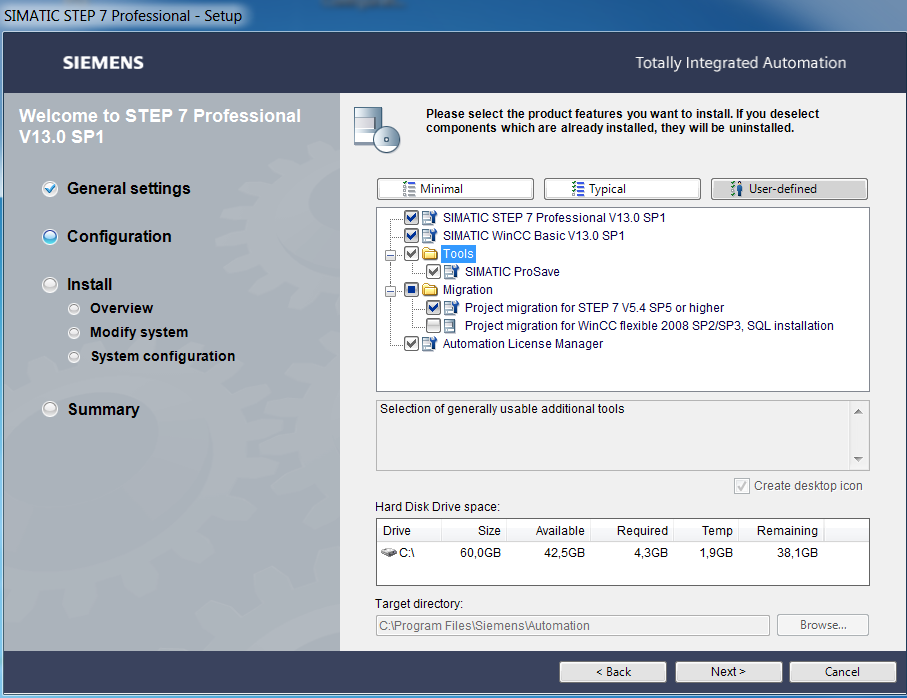Click Next to continue setup

click(728, 672)
